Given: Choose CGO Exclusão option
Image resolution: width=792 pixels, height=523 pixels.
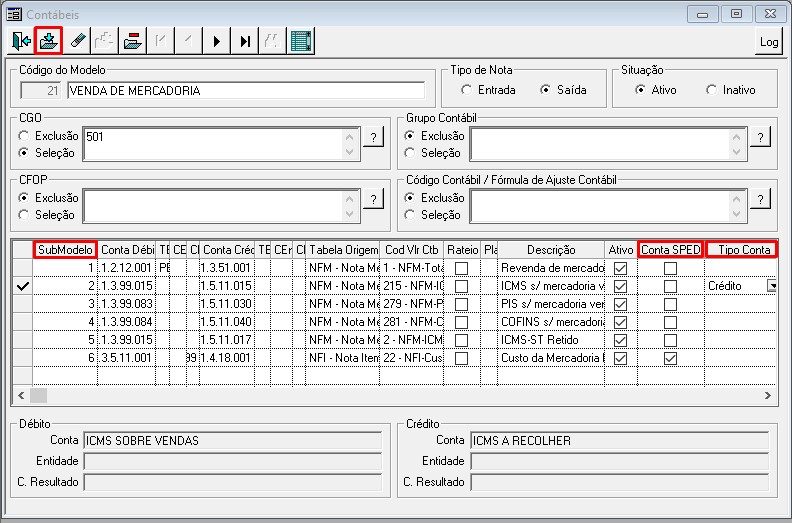Looking at the screenshot, I should [48, 136].
